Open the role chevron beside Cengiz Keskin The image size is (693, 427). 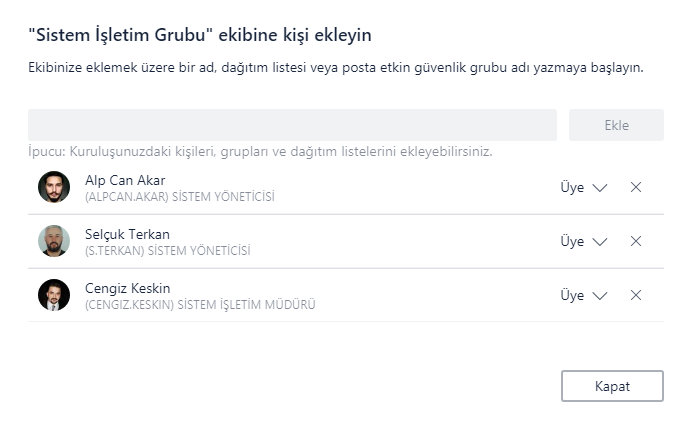(x=600, y=296)
